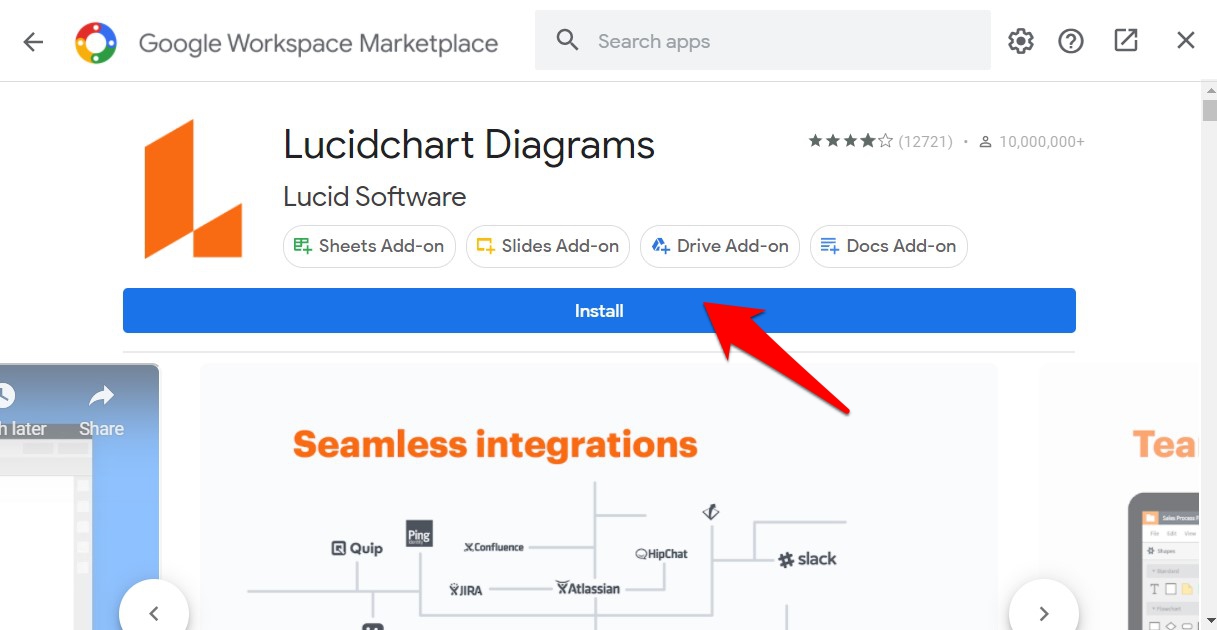
Task: Select the Docs Add-on chip
Action: click(888, 246)
